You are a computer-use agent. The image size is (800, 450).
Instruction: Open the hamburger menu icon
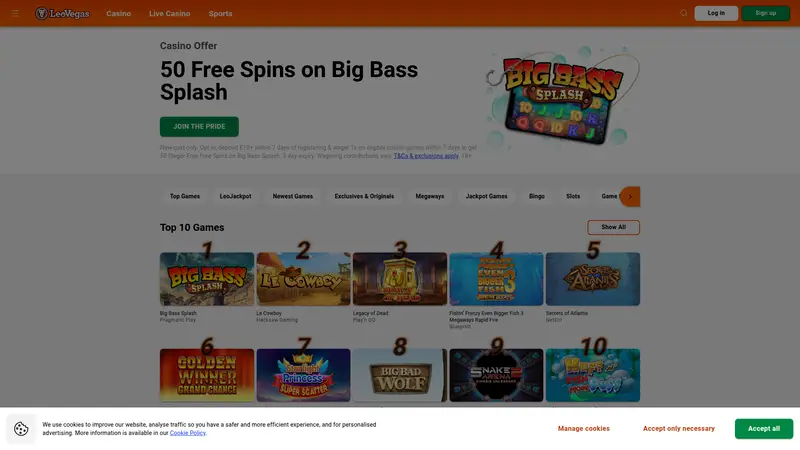pos(15,13)
